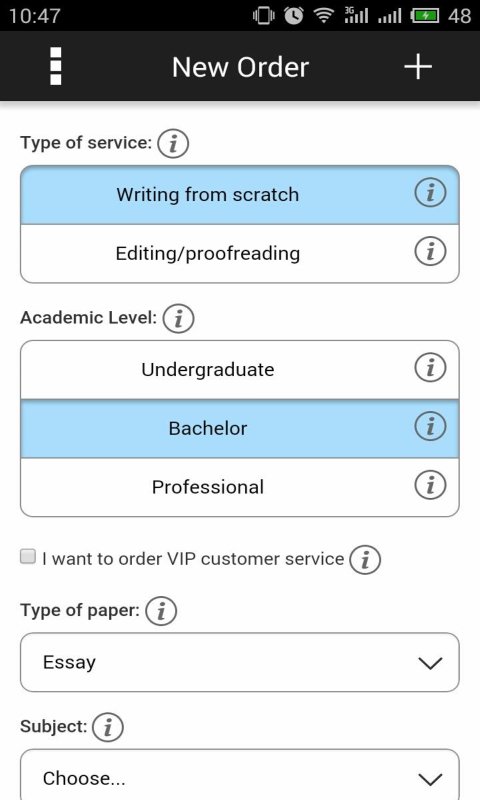Tap the plus icon in header
Viewport: 480px width, 800px height.
point(418,67)
